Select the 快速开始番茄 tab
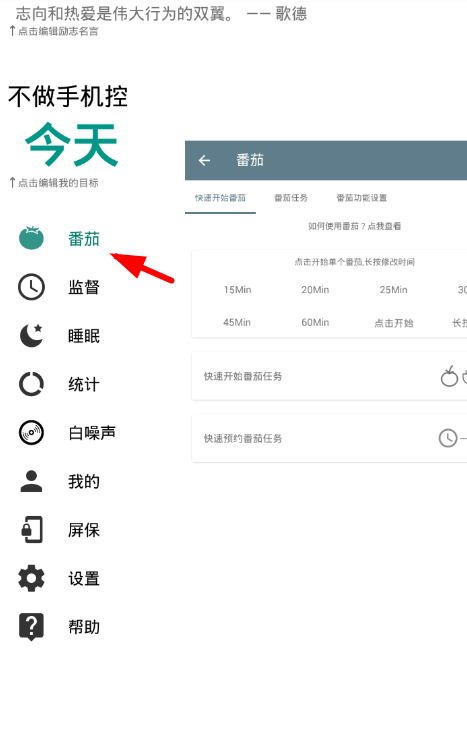 point(221,198)
